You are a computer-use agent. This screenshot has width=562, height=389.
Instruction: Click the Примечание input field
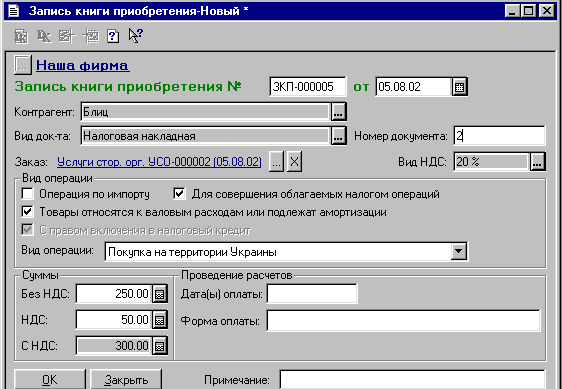pos(412,380)
